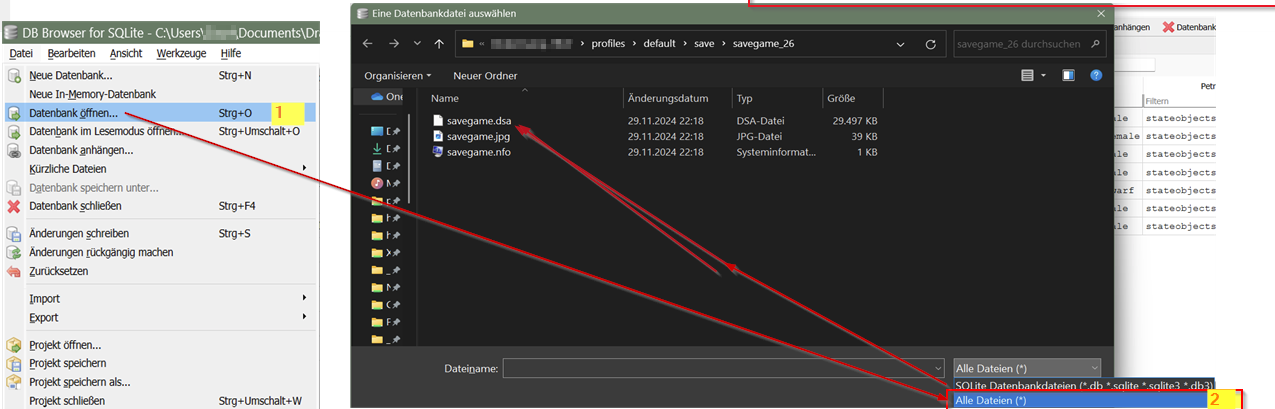Screen dimensions: 1275x409
Task: Open the Alle Dateien (*) file type combo box
Action: click(1027, 368)
